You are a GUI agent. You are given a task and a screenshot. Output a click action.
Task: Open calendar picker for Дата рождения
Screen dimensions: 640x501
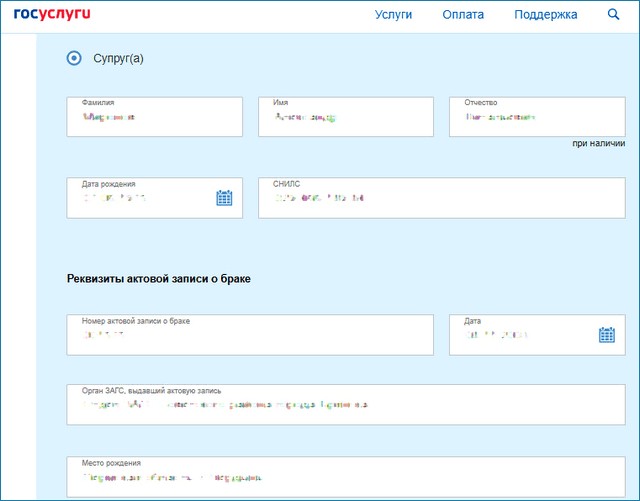click(x=224, y=198)
